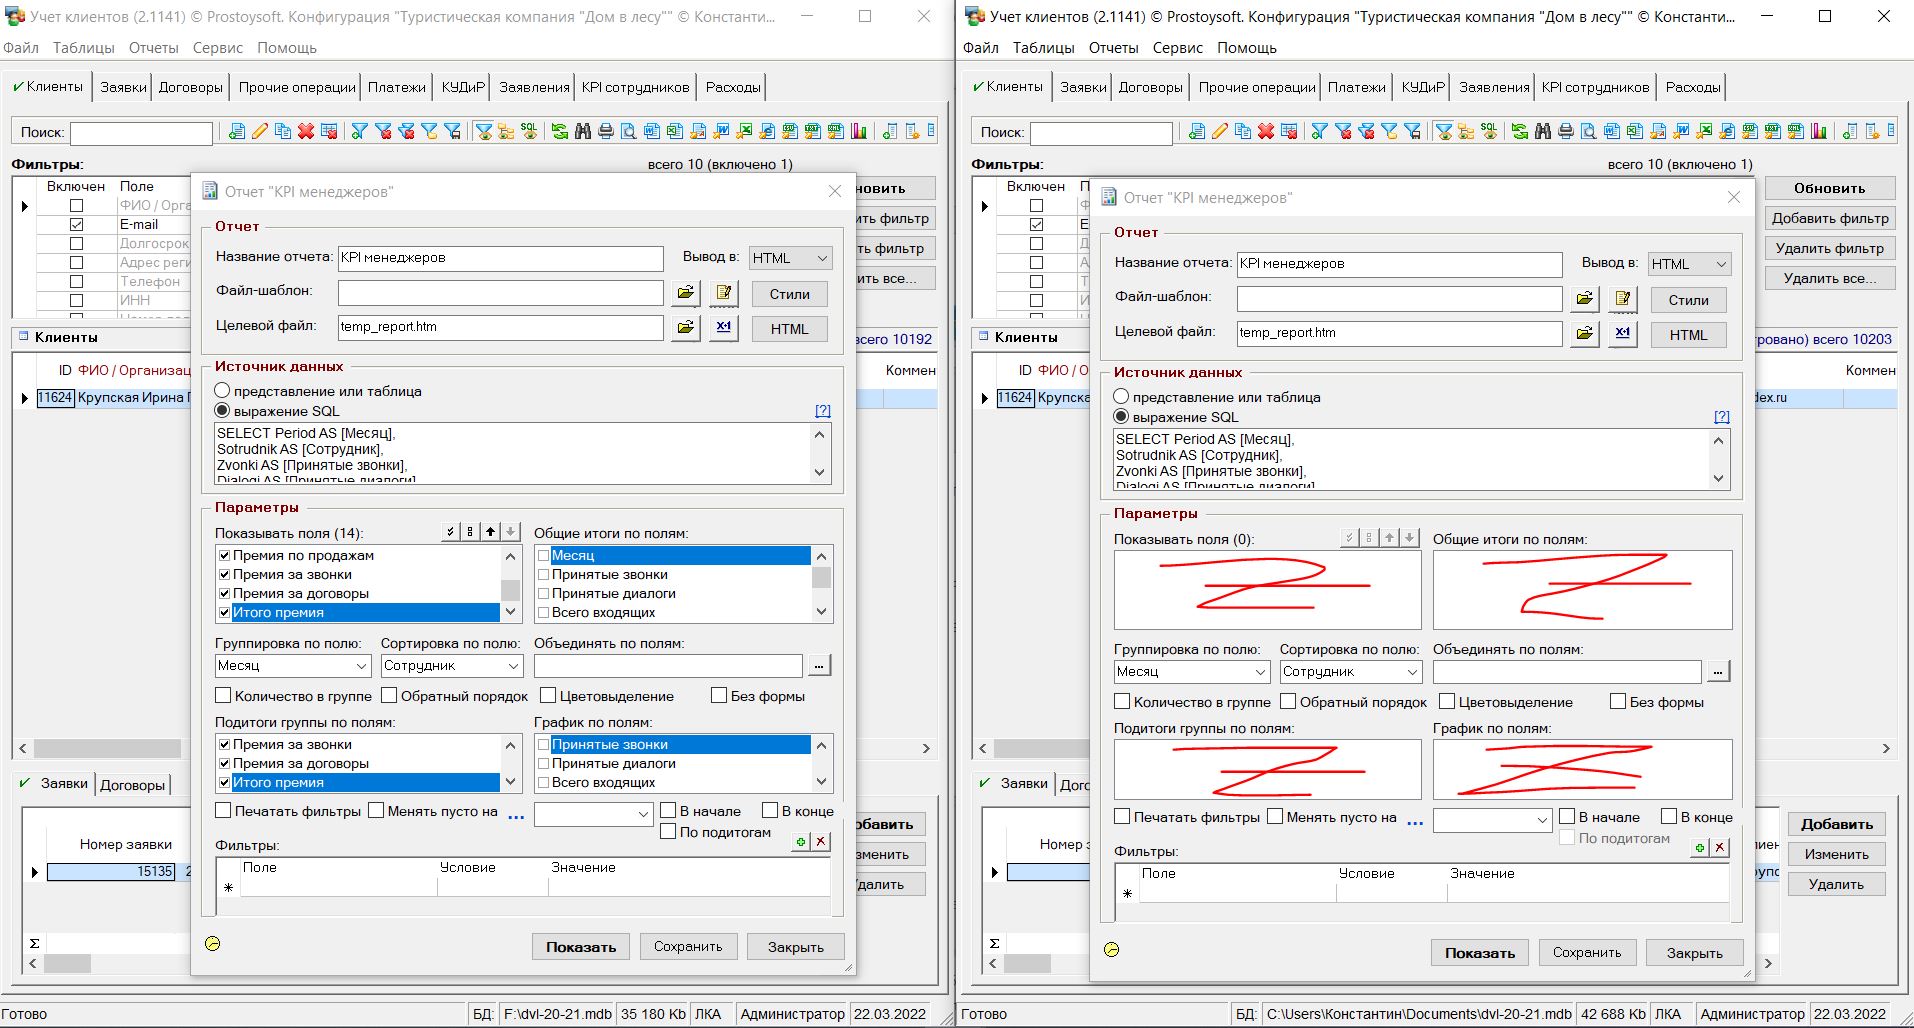Click pencil edit icon in left window toolbar
The image size is (1914, 1028).
pos(260,131)
